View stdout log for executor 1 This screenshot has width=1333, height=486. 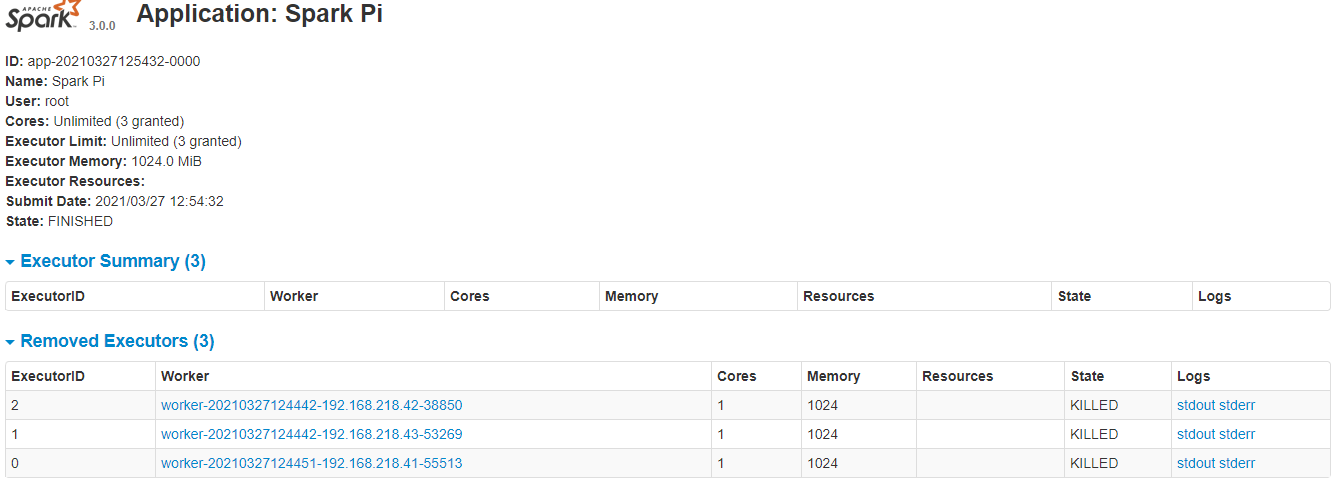(1196, 434)
